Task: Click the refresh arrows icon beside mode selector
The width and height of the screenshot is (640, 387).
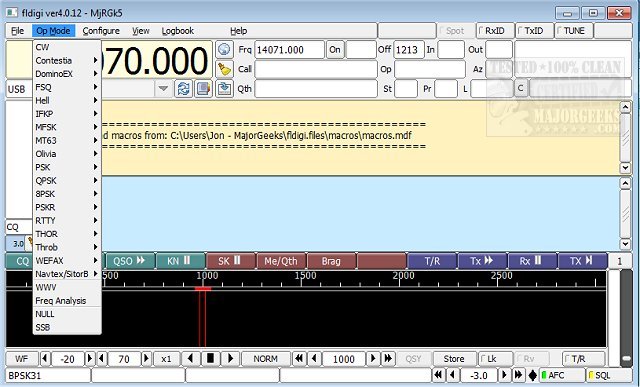Action: click(x=184, y=89)
